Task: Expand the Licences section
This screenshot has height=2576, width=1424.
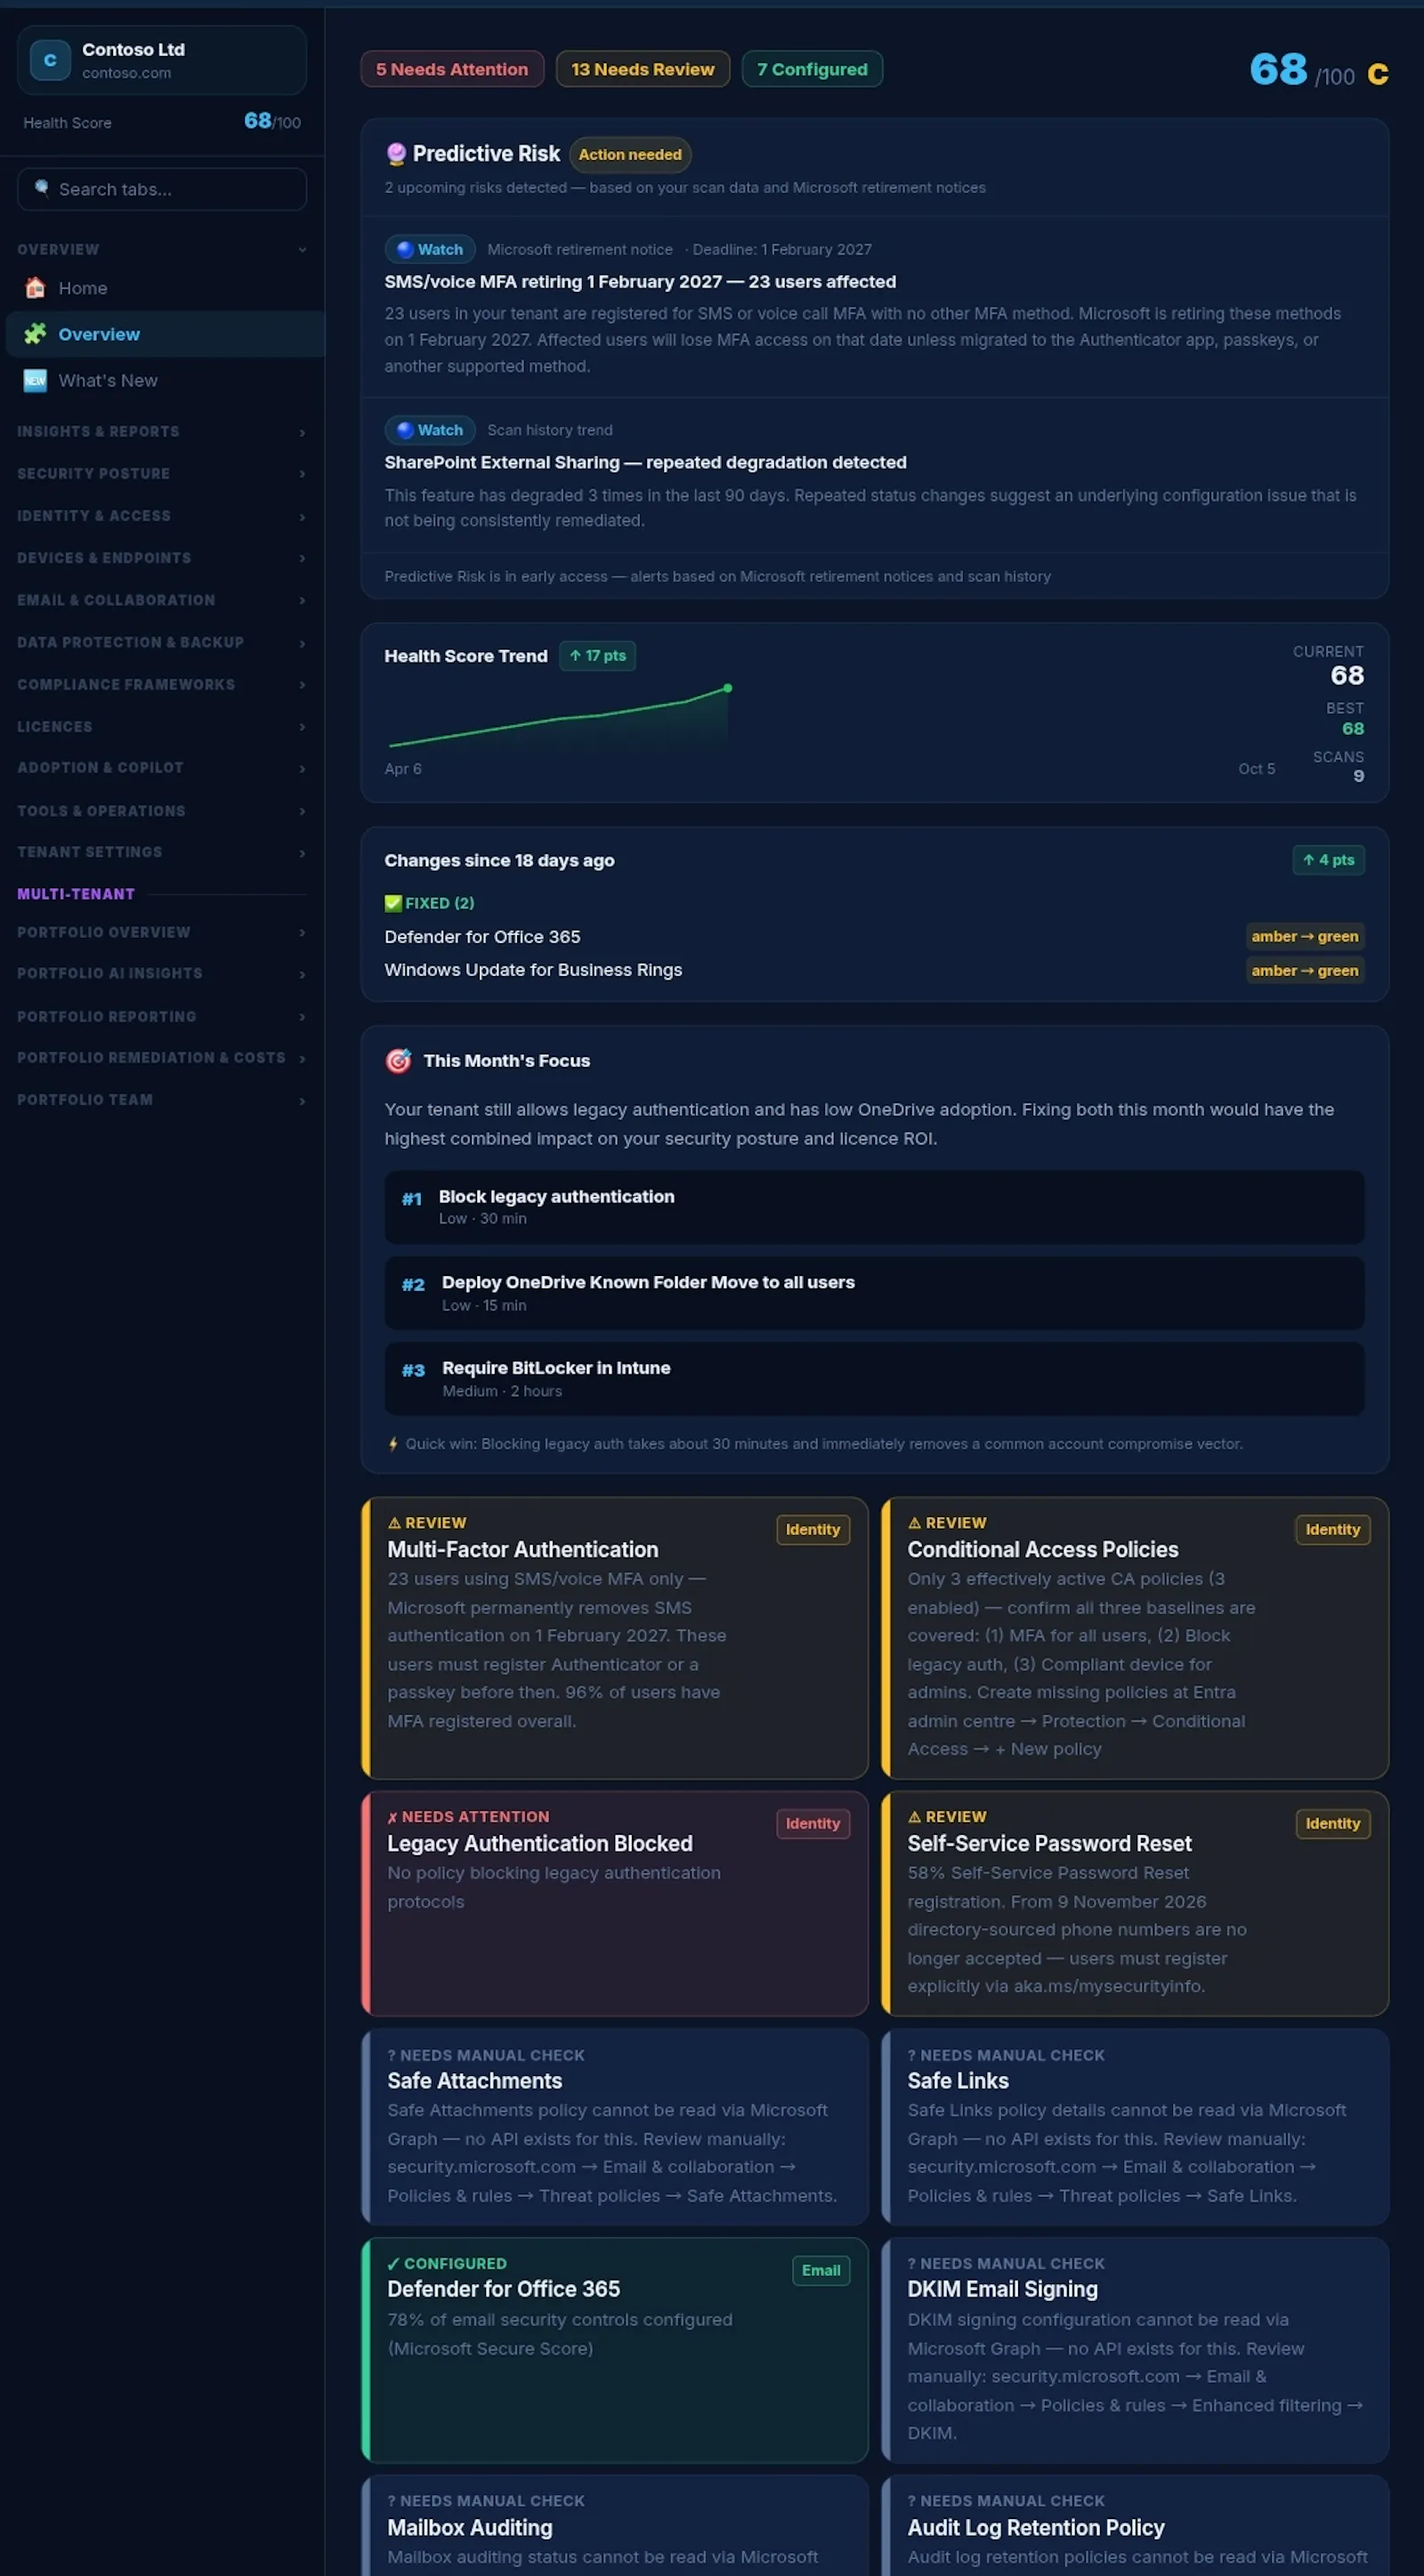Action: click(x=162, y=727)
